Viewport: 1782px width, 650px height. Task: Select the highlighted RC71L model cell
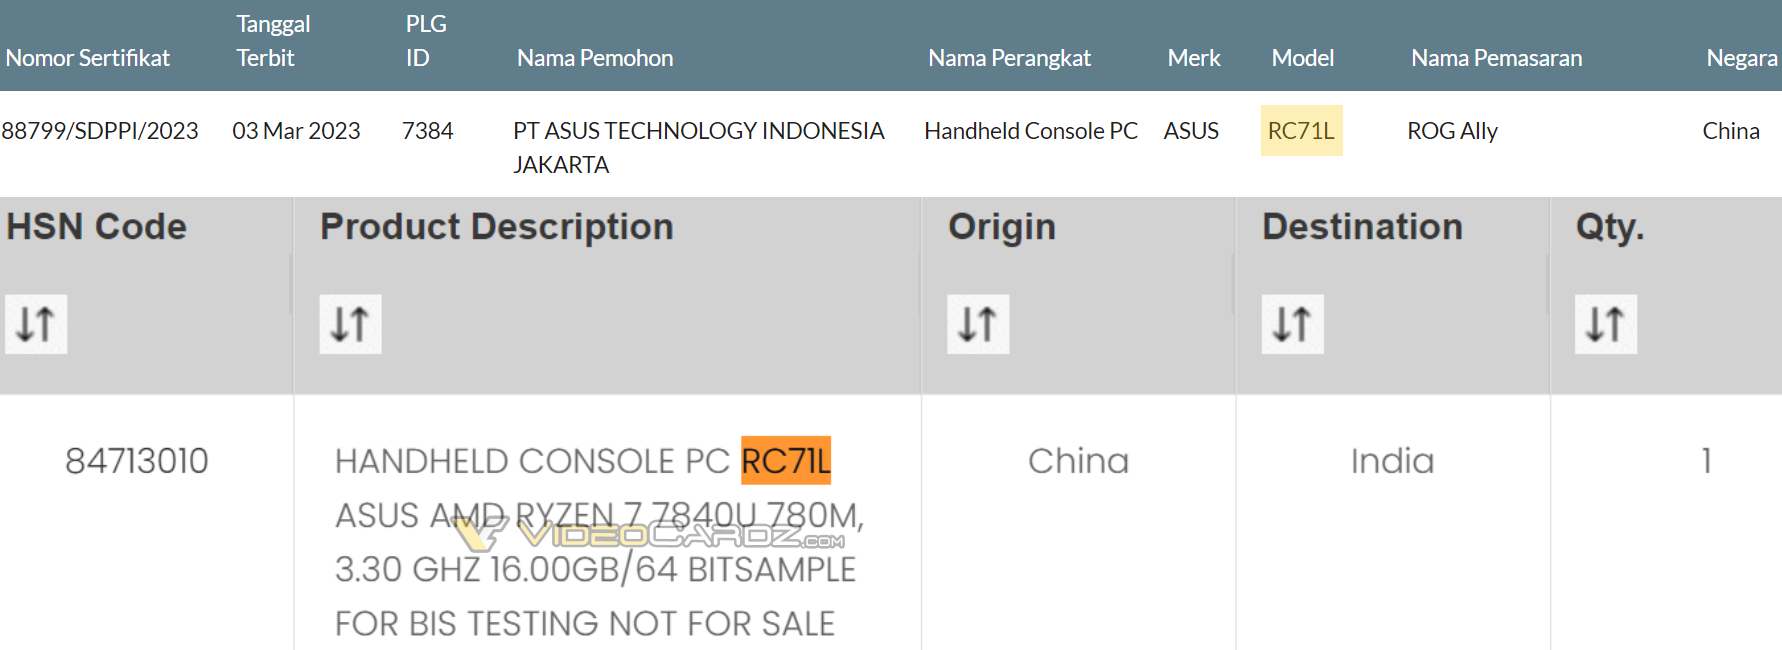coord(1301,130)
